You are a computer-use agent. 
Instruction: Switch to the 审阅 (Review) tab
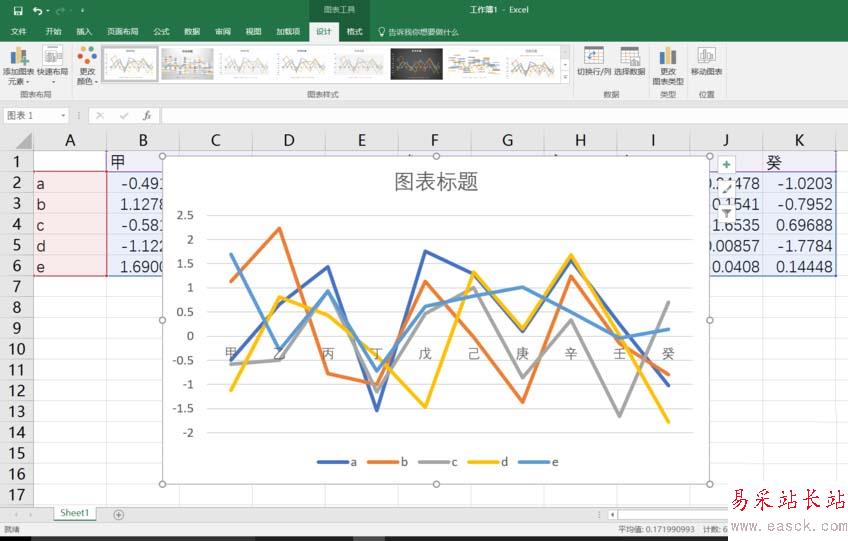223,32
